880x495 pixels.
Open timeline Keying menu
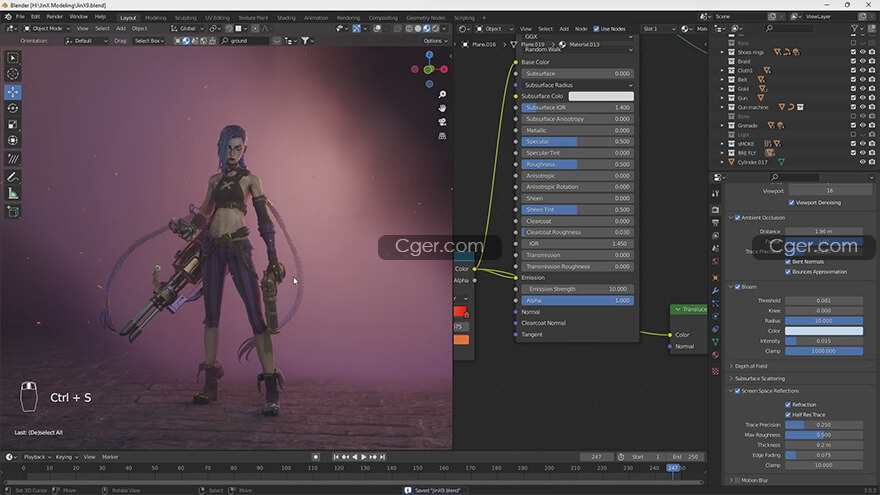point(66,457)
